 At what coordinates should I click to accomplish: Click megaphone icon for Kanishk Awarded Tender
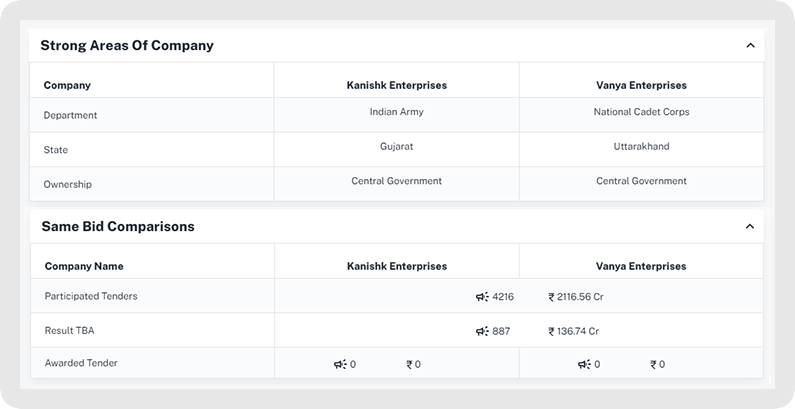click(339, 365)
